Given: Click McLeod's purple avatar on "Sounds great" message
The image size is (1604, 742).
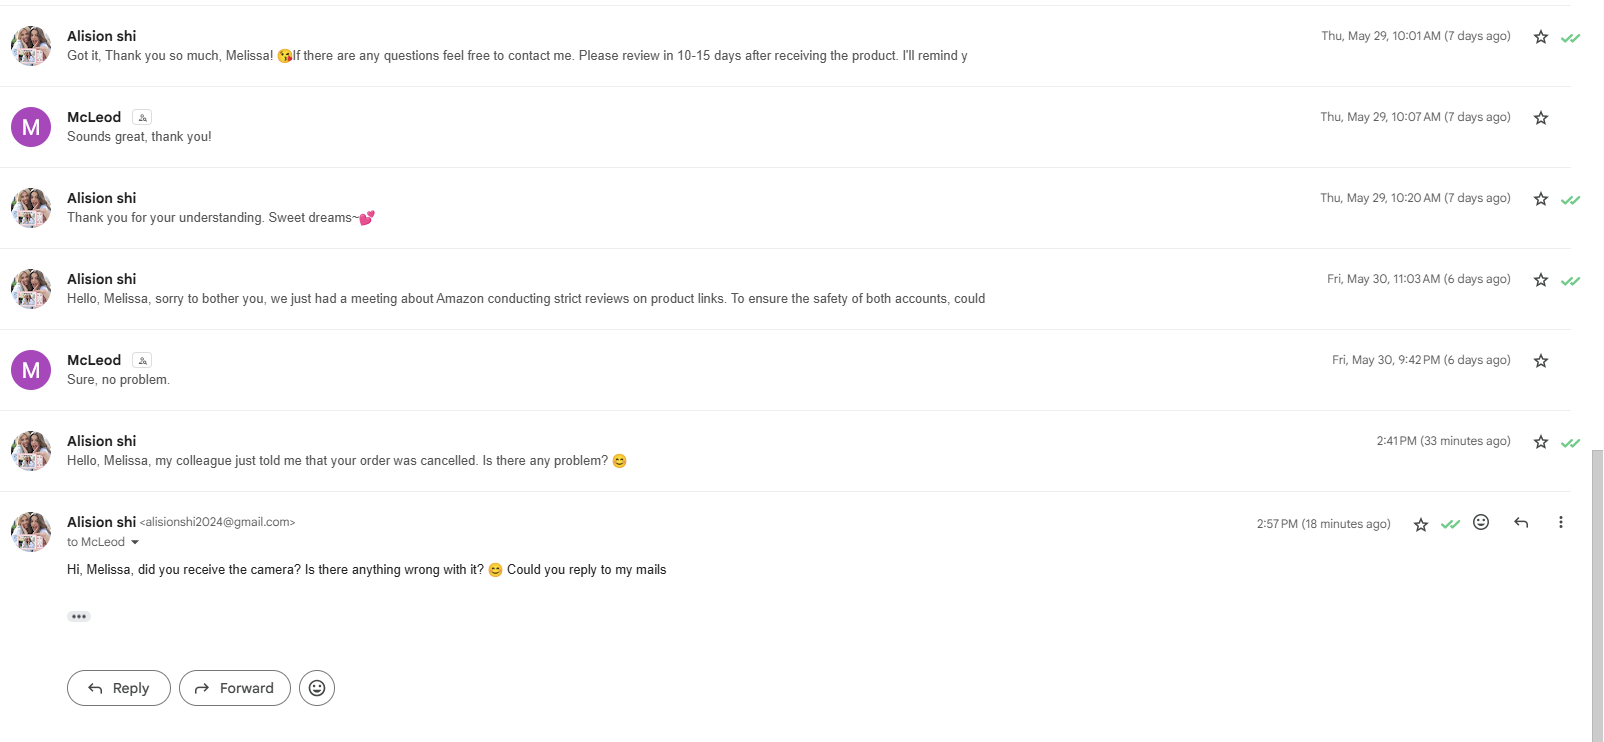Looking at the screenshot, I should pyautogui.click(x=31, y=127).
